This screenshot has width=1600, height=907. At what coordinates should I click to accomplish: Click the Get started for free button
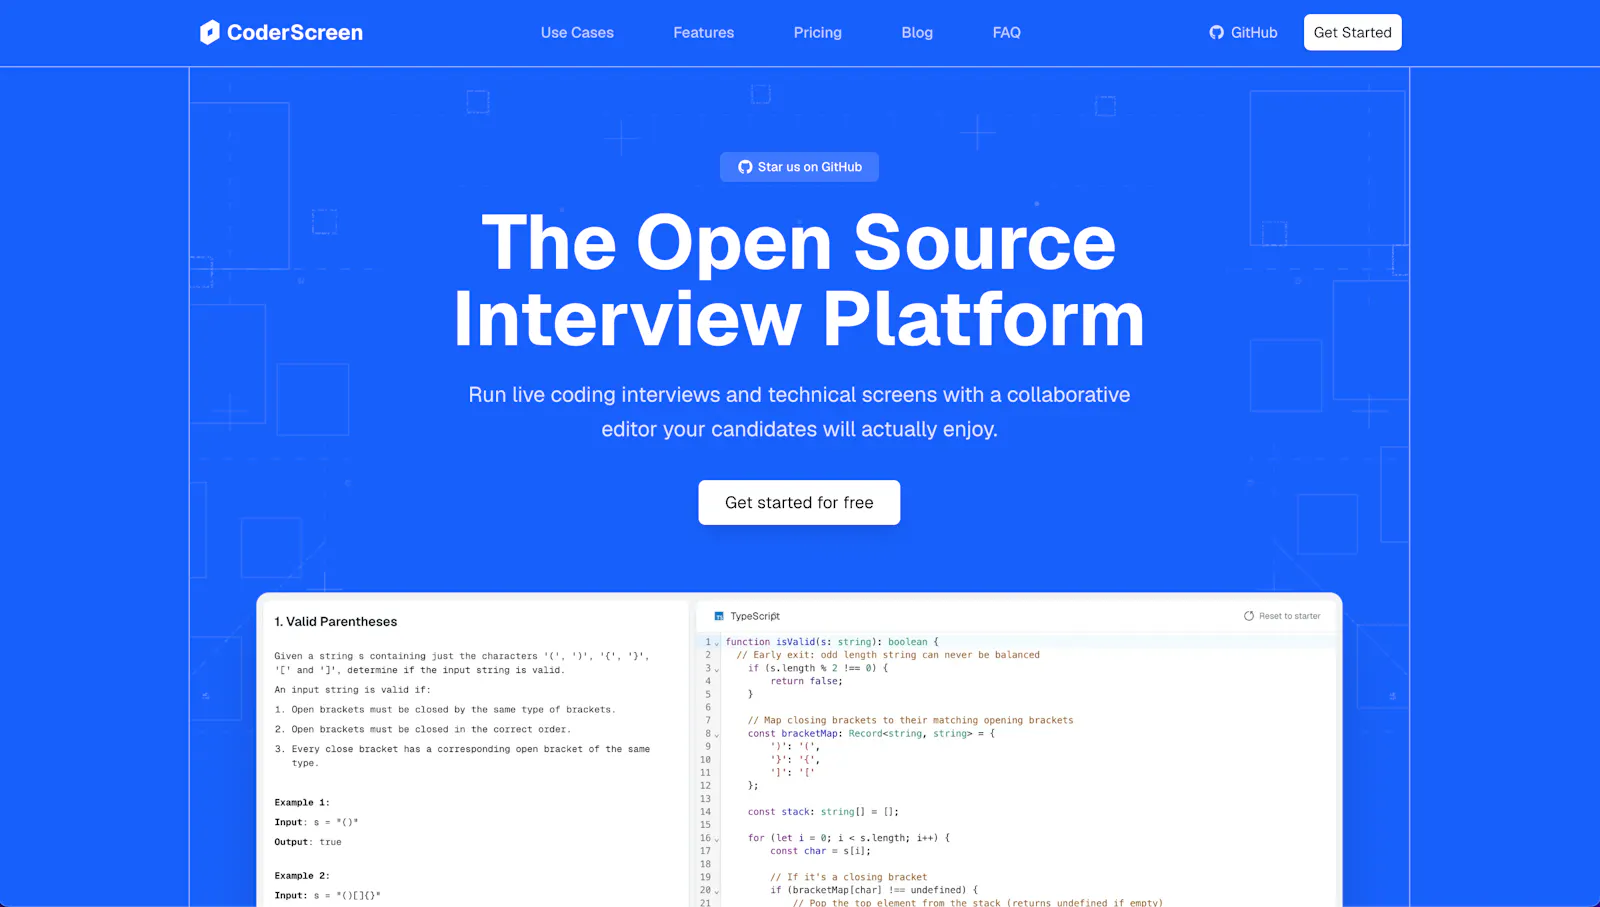pos(799,502)
